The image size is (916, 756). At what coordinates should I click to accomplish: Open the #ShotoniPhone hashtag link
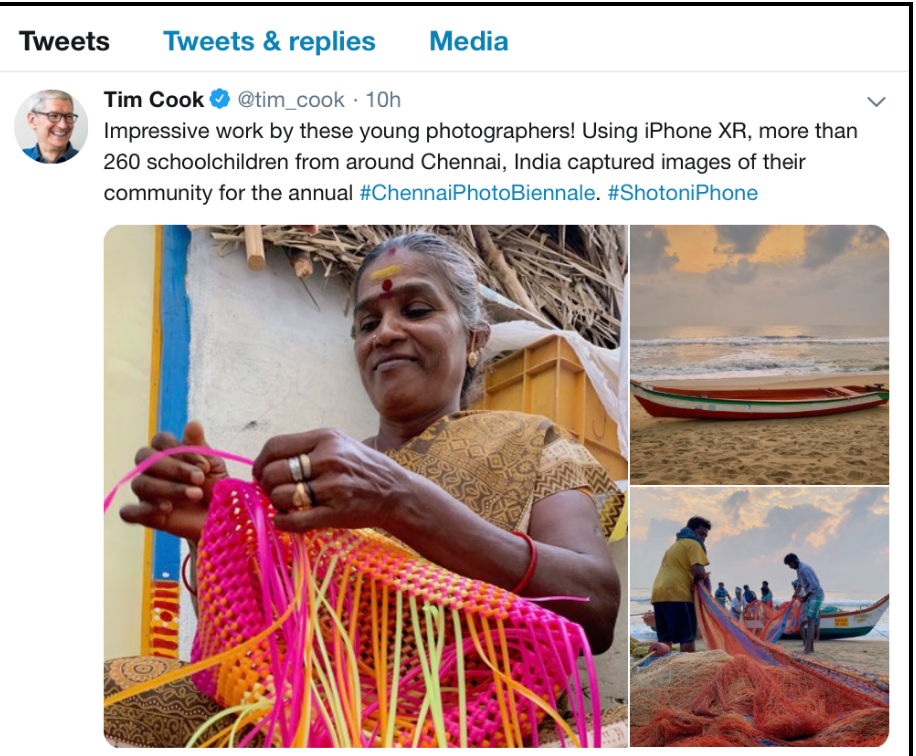[x=682, y=193]
